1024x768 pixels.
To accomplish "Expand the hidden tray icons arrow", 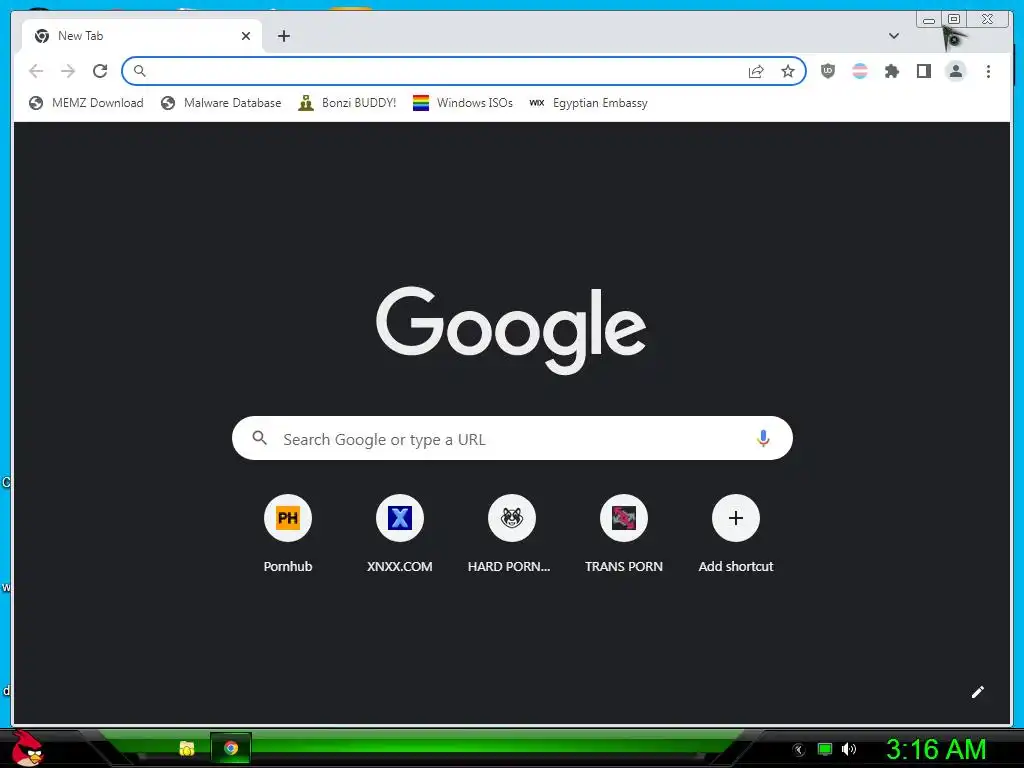I will click(x=799, y=750).
